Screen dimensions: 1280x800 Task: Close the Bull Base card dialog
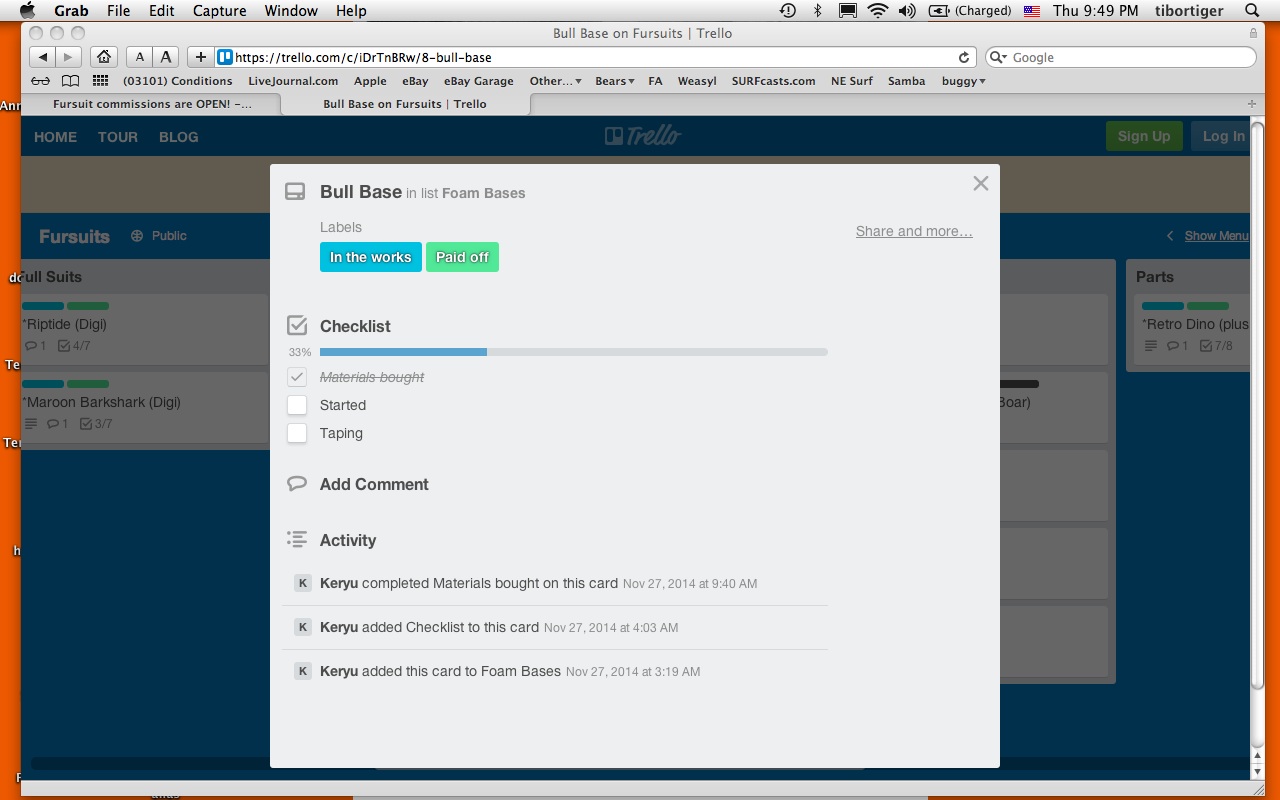point(980,183)
